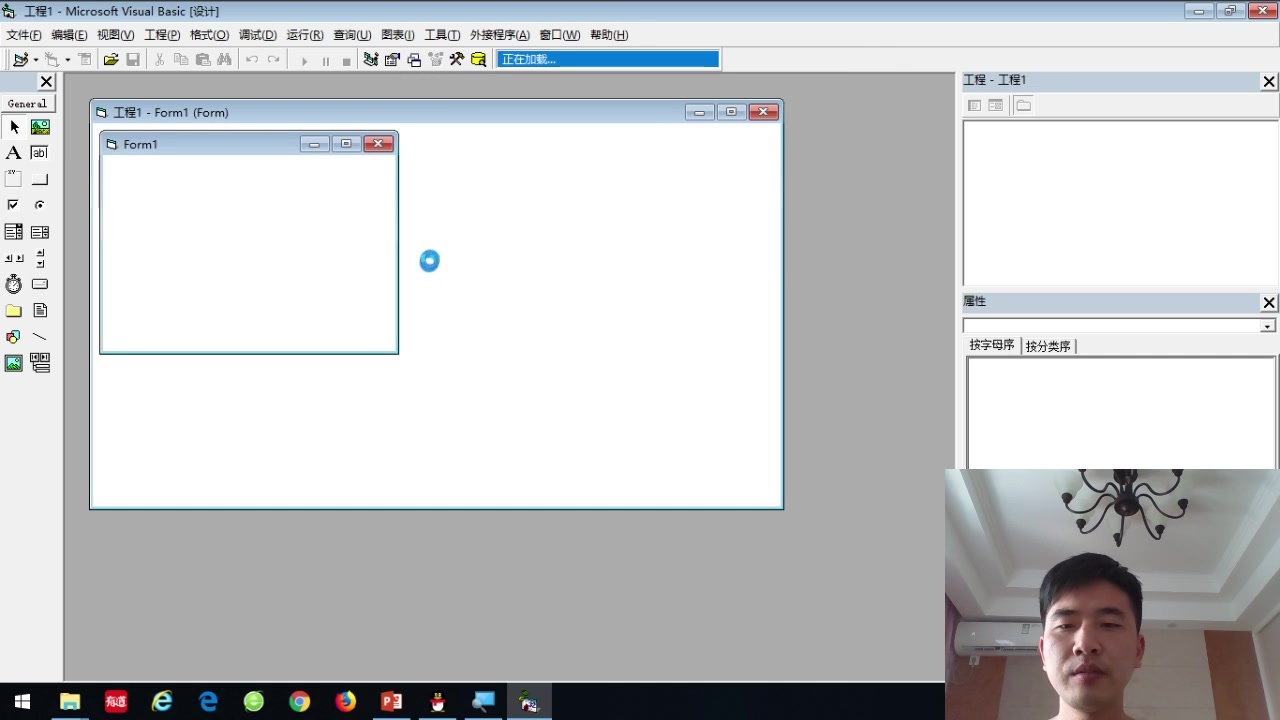The height and width of the screenshot is (720, 1280).
Task: Click the Undo toolbar icon
Action: click(x=252, y=60)
